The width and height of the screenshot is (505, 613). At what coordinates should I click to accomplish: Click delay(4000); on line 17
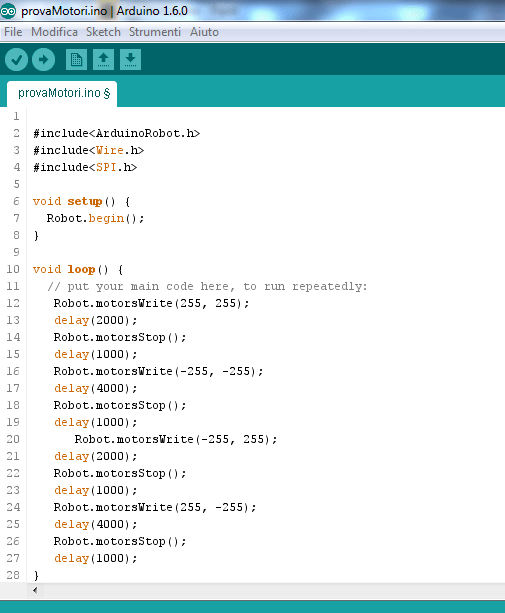tap(95, 388)
